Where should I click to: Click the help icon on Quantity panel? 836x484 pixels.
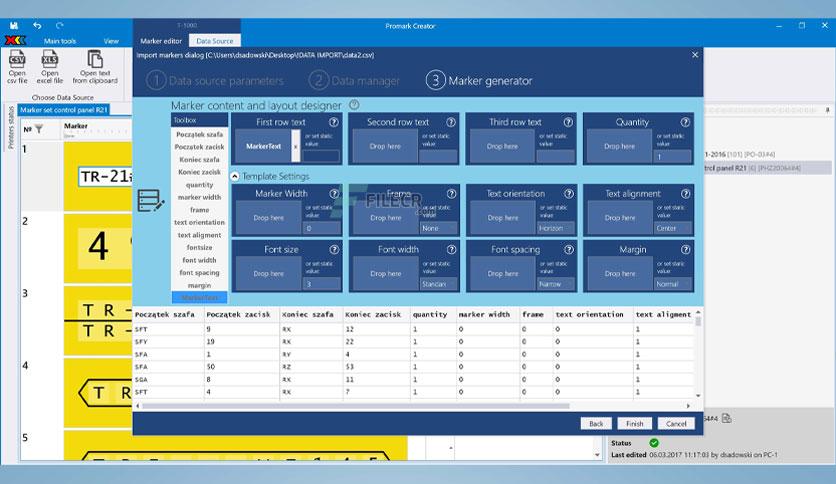coord(685,122)
